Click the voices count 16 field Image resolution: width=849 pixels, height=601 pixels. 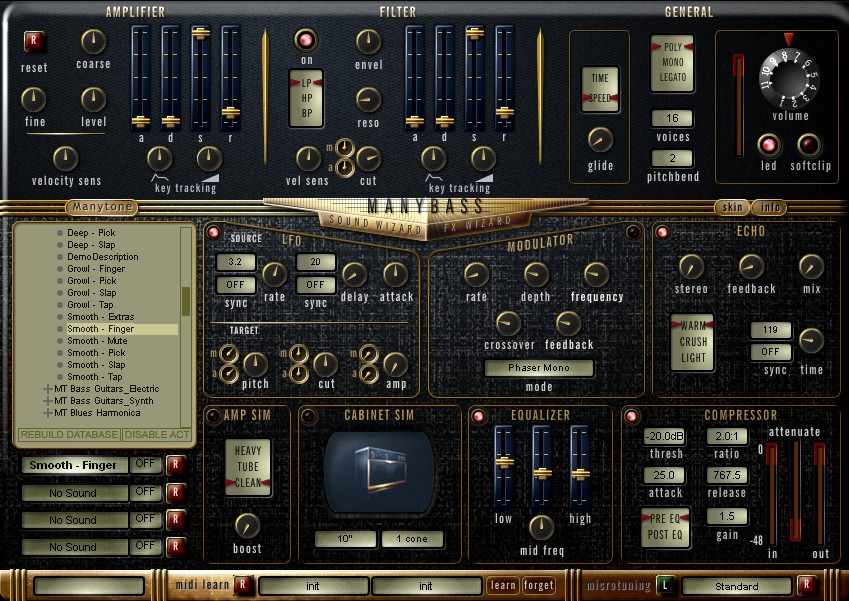[672, 118]
